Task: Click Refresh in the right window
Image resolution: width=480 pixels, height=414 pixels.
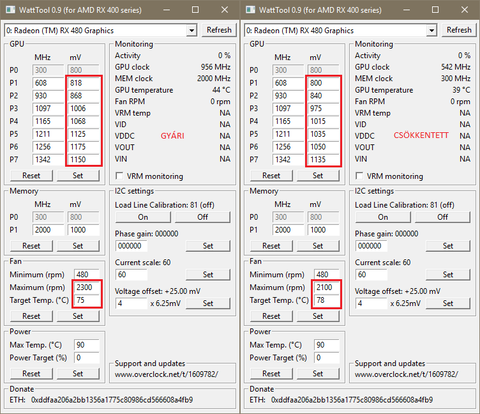Action: point(459,30)
